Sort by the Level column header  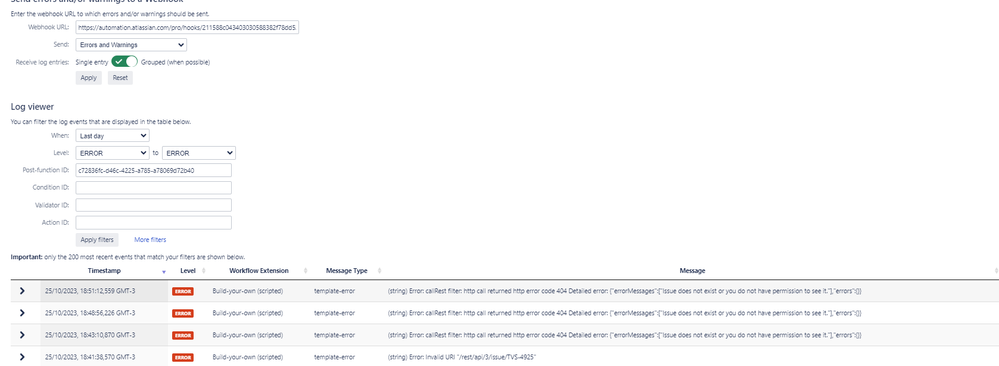tap(188, 271)
